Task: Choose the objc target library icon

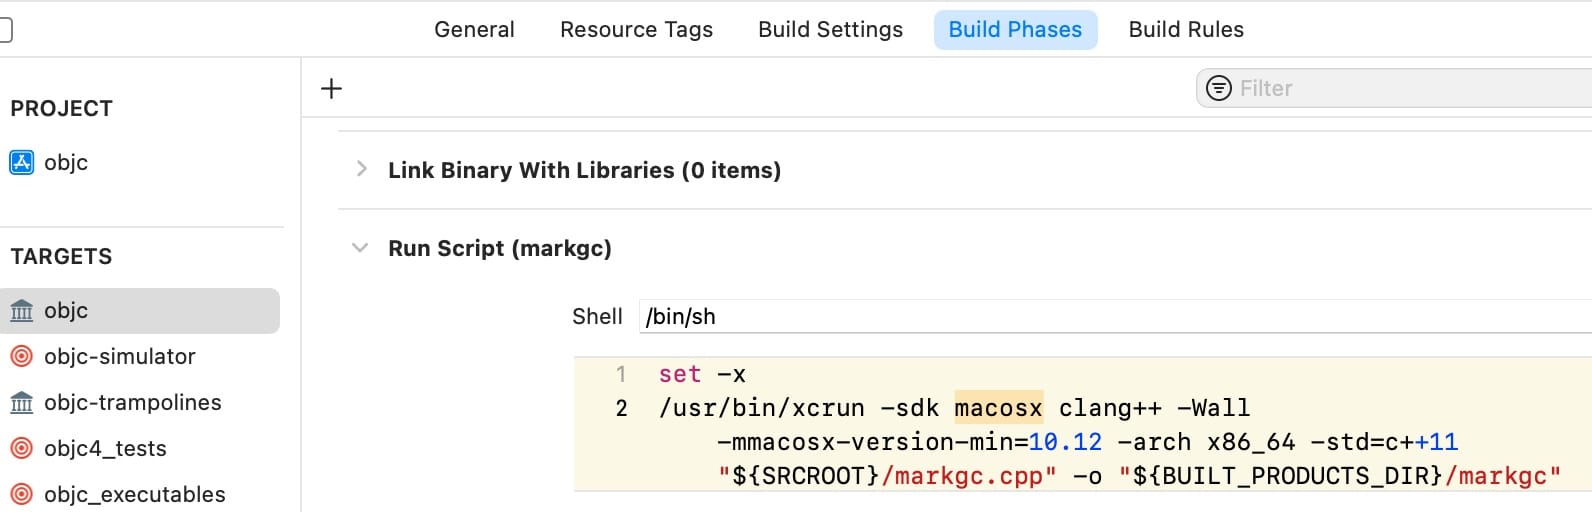Action: coord(21,311)
